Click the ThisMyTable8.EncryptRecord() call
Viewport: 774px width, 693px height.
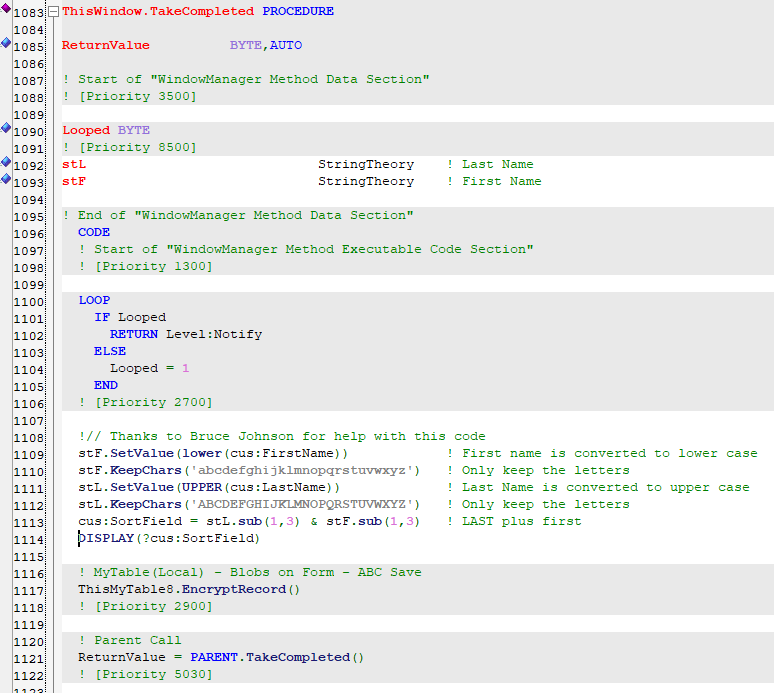(x=189, y=590)
